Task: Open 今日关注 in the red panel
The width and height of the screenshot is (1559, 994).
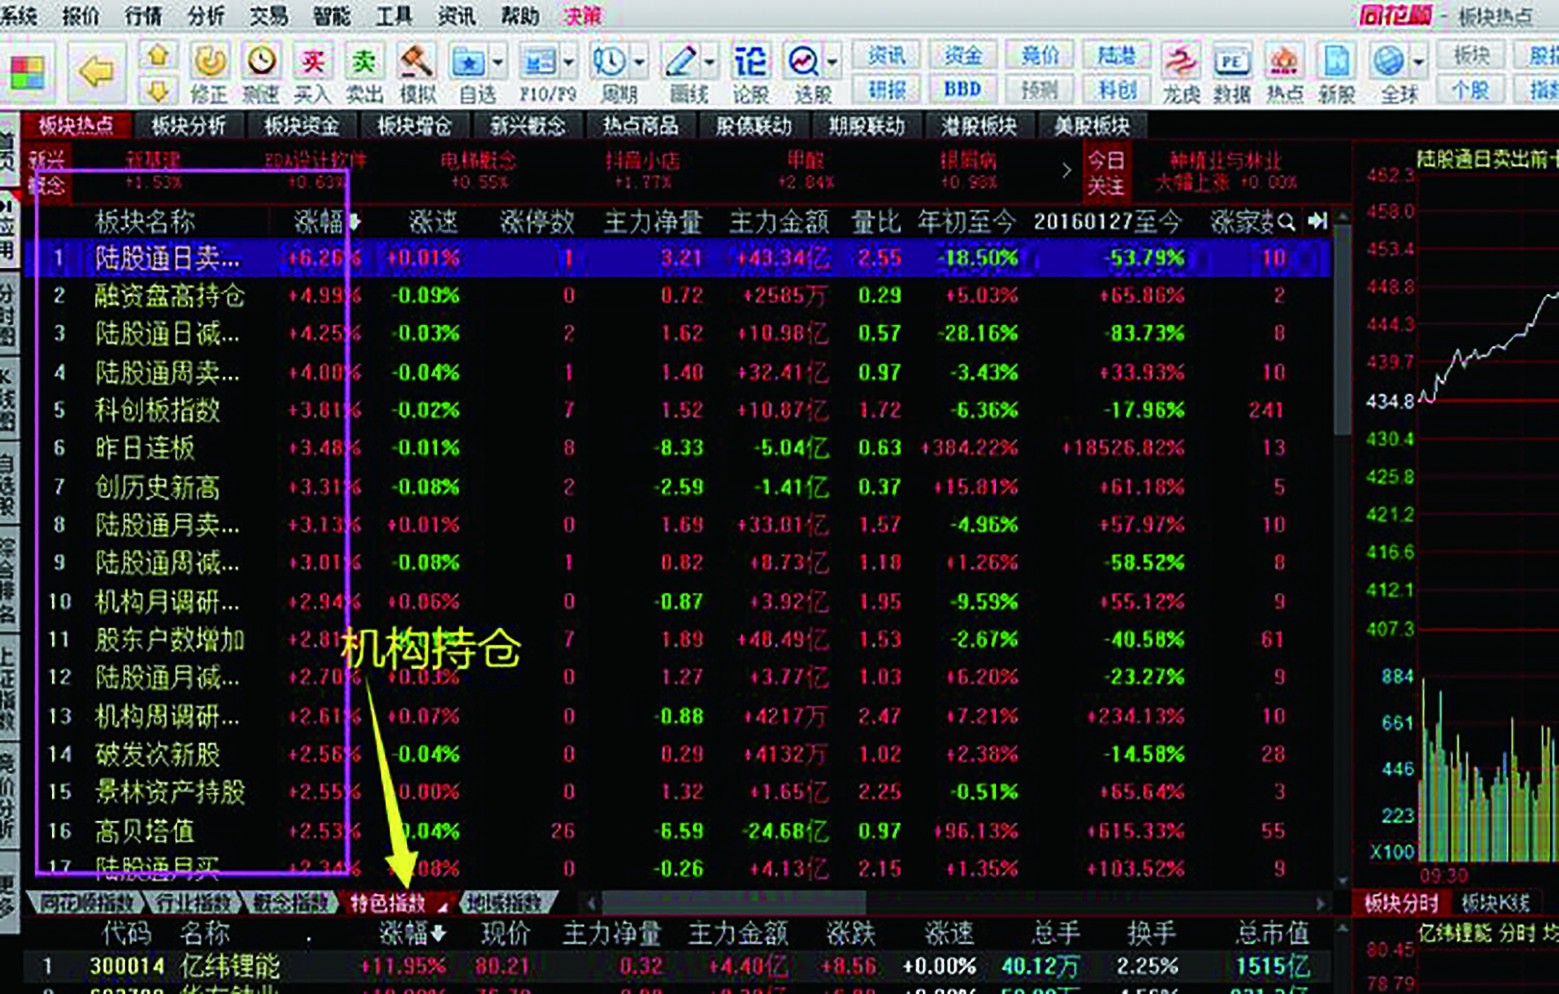Action: [1107, 171]
